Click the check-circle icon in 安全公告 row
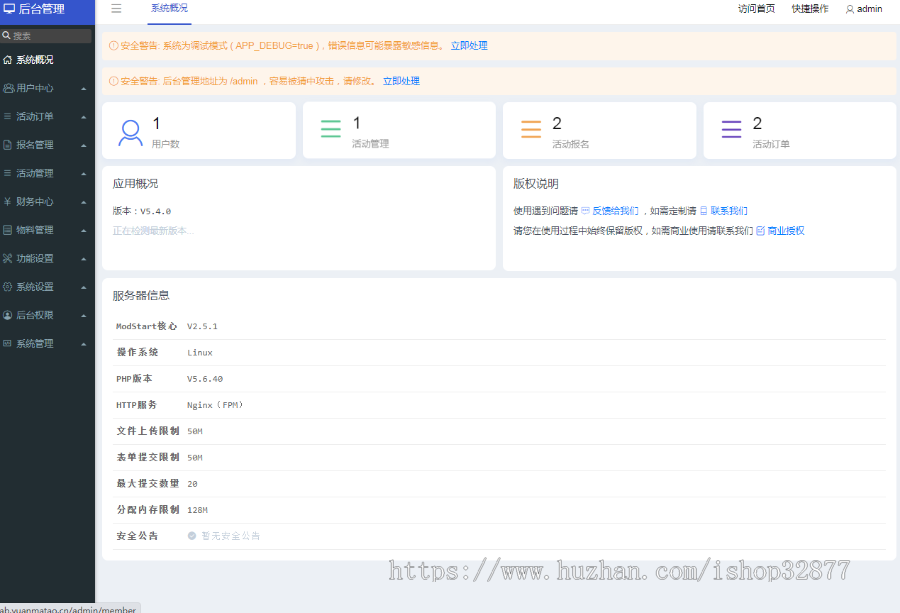900x613 pixels. (192, 536)
